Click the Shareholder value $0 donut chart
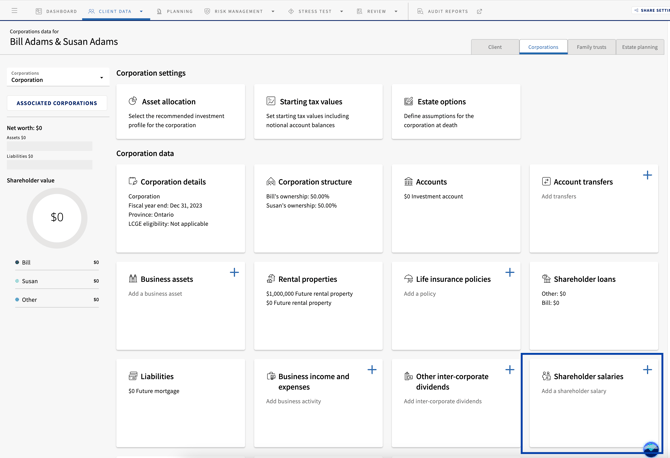The height and width of the screenshot is (458, 670). 57,218
